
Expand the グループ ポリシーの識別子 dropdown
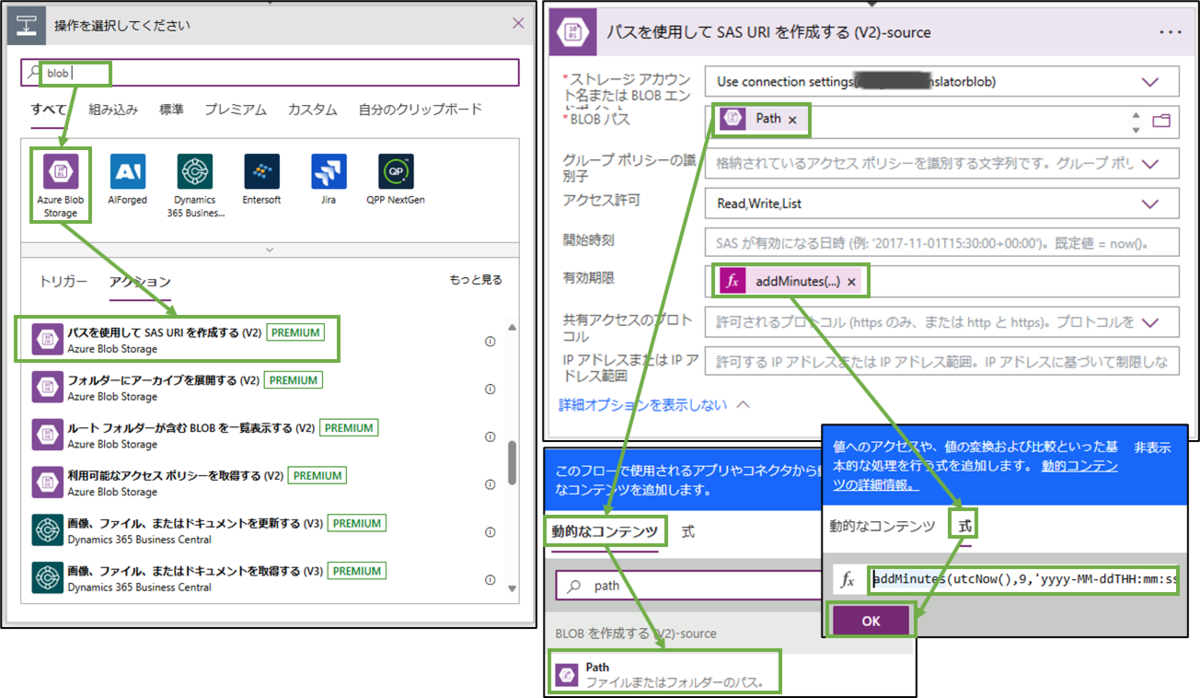[x=1150, y=162]
